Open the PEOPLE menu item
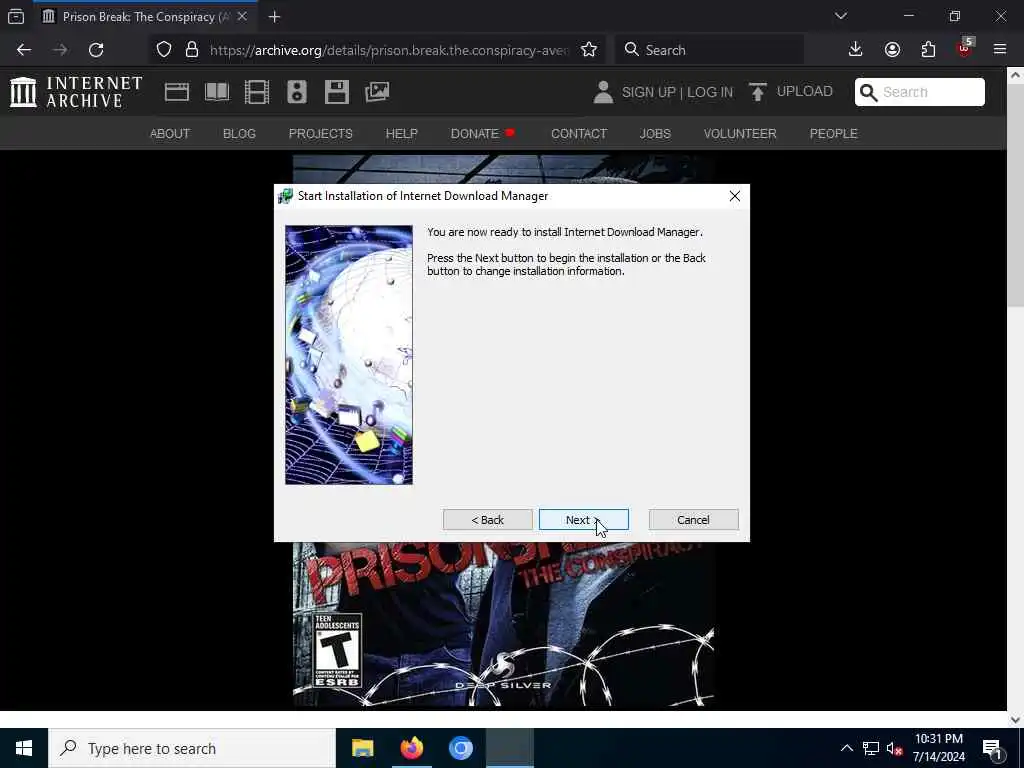Viewport: 1024px width, 768px height. point(833,133)
